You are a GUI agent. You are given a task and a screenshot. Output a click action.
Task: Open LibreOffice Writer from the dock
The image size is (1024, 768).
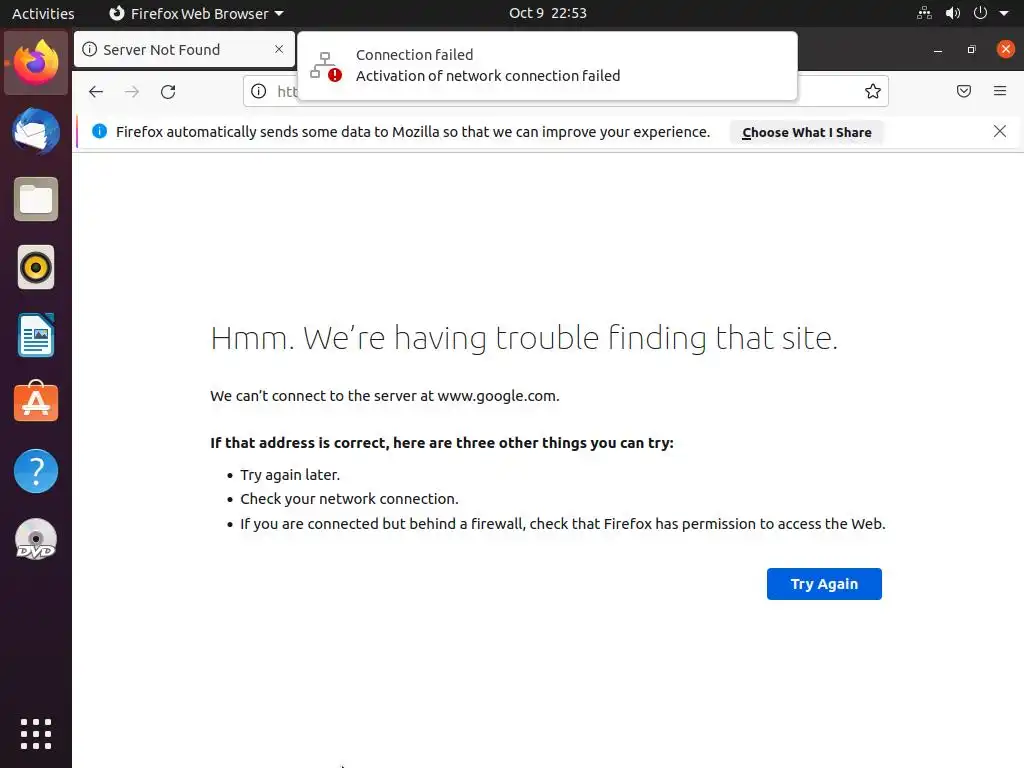36,335
